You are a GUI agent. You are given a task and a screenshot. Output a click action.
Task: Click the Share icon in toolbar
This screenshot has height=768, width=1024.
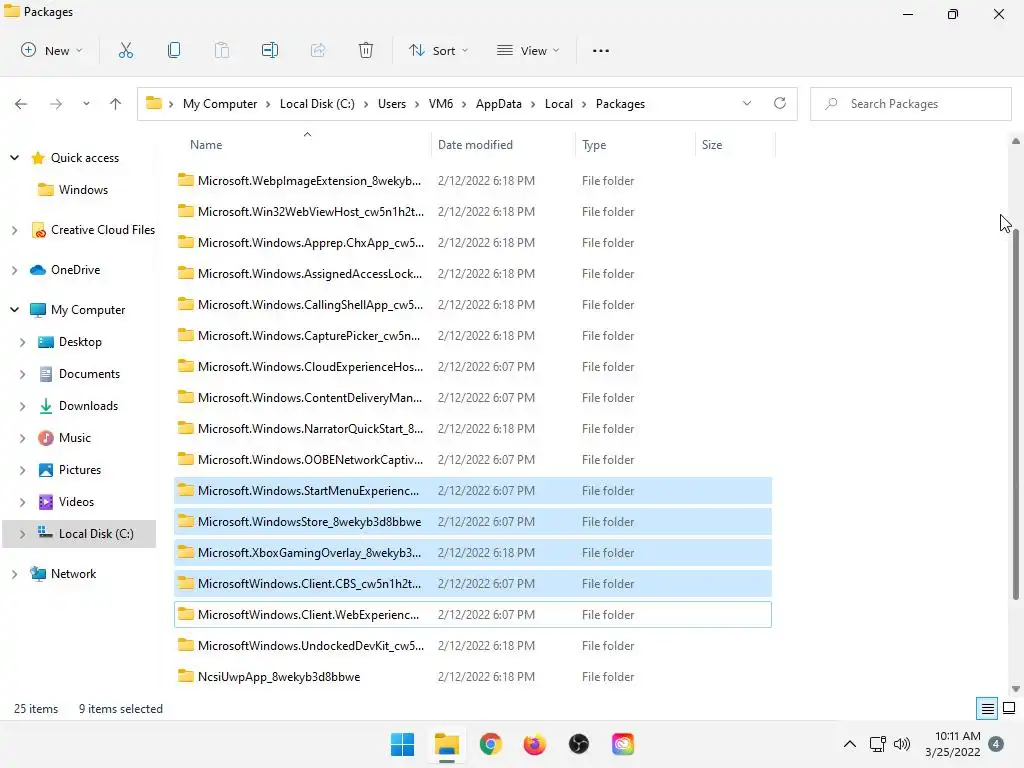(318, 50)
